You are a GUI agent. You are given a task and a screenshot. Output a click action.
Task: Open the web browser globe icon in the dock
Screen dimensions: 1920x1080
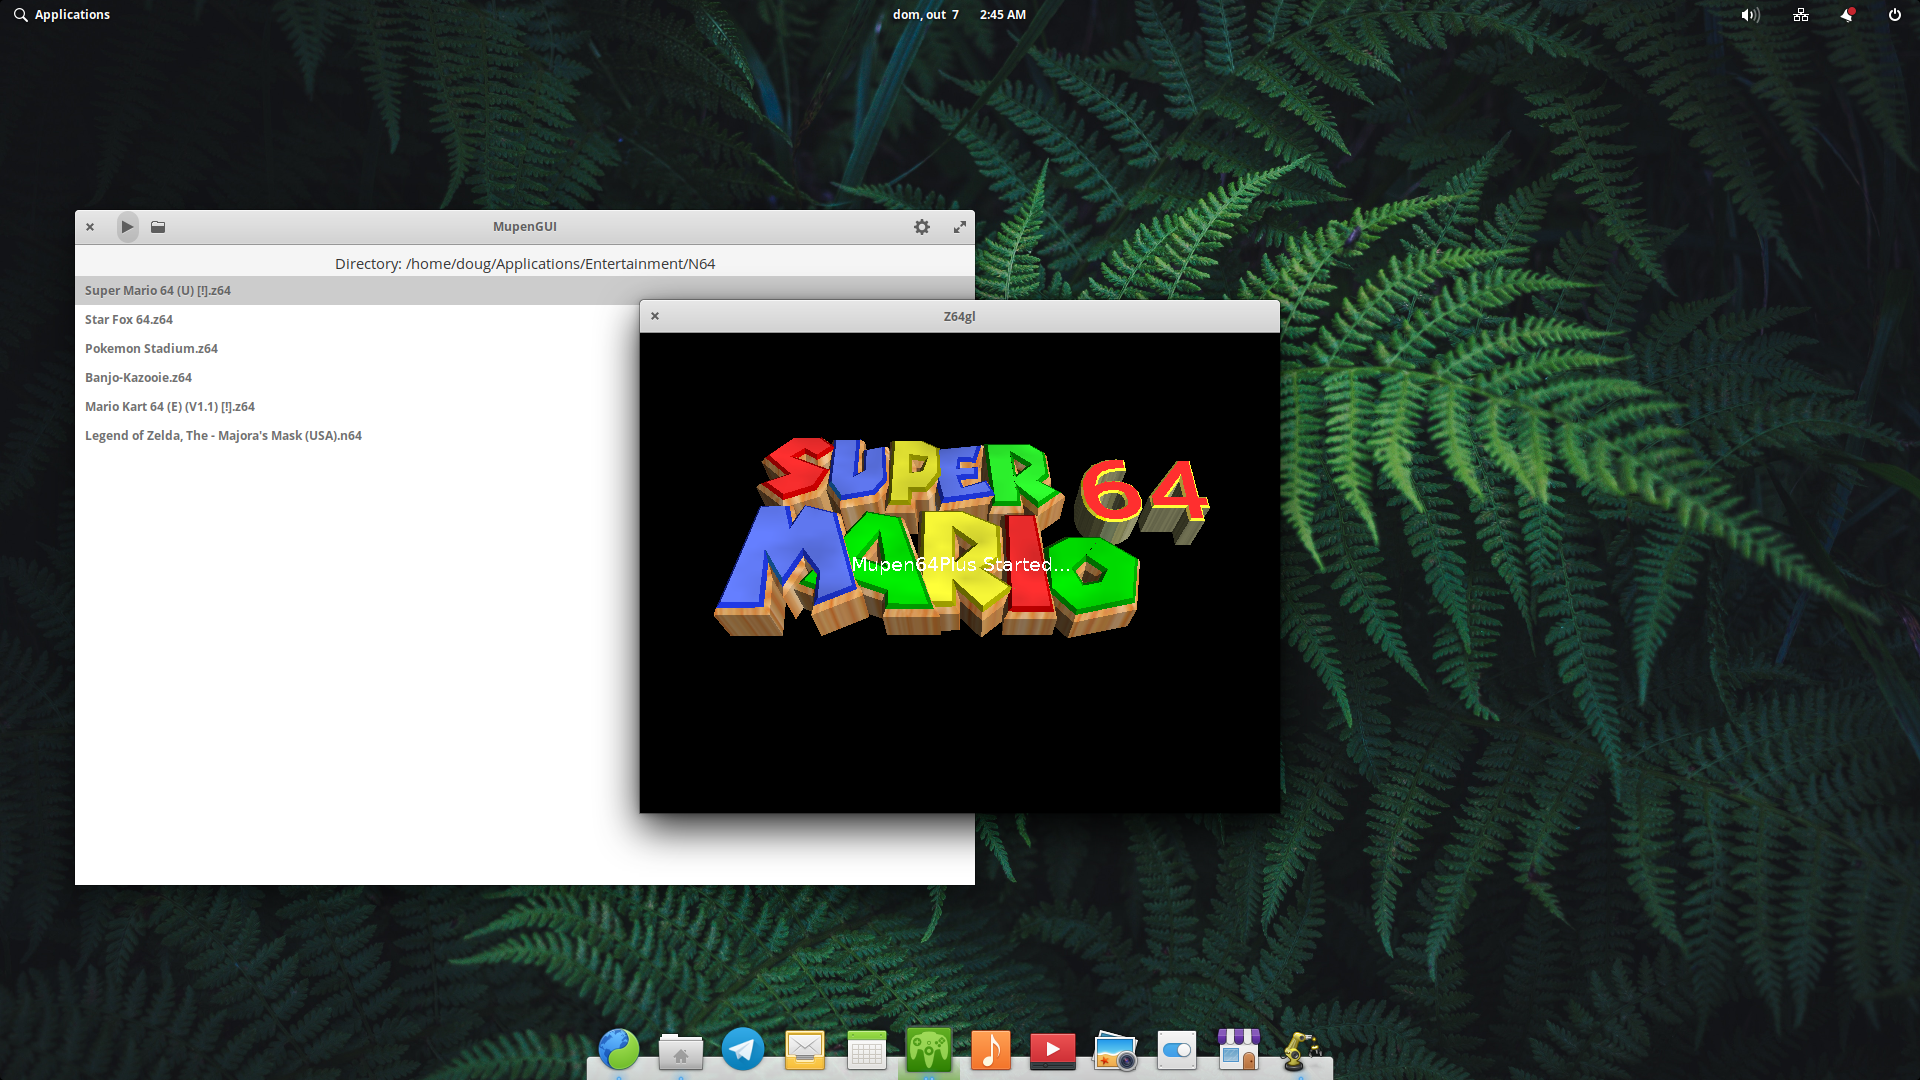click(x=619, y=1050)
